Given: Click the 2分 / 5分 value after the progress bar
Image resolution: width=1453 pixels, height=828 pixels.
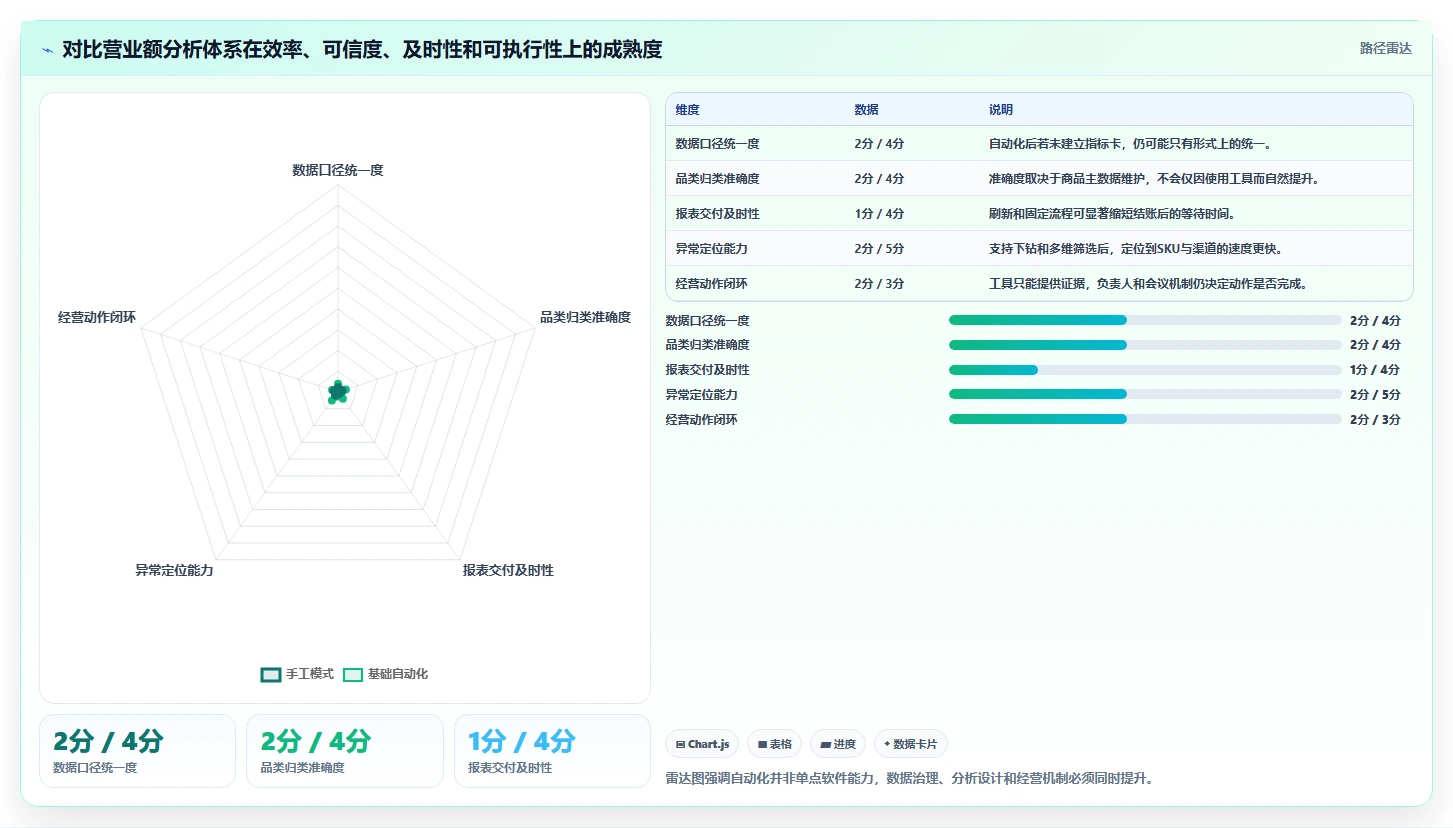Looking at the screenshot, I should (1375, 395).
